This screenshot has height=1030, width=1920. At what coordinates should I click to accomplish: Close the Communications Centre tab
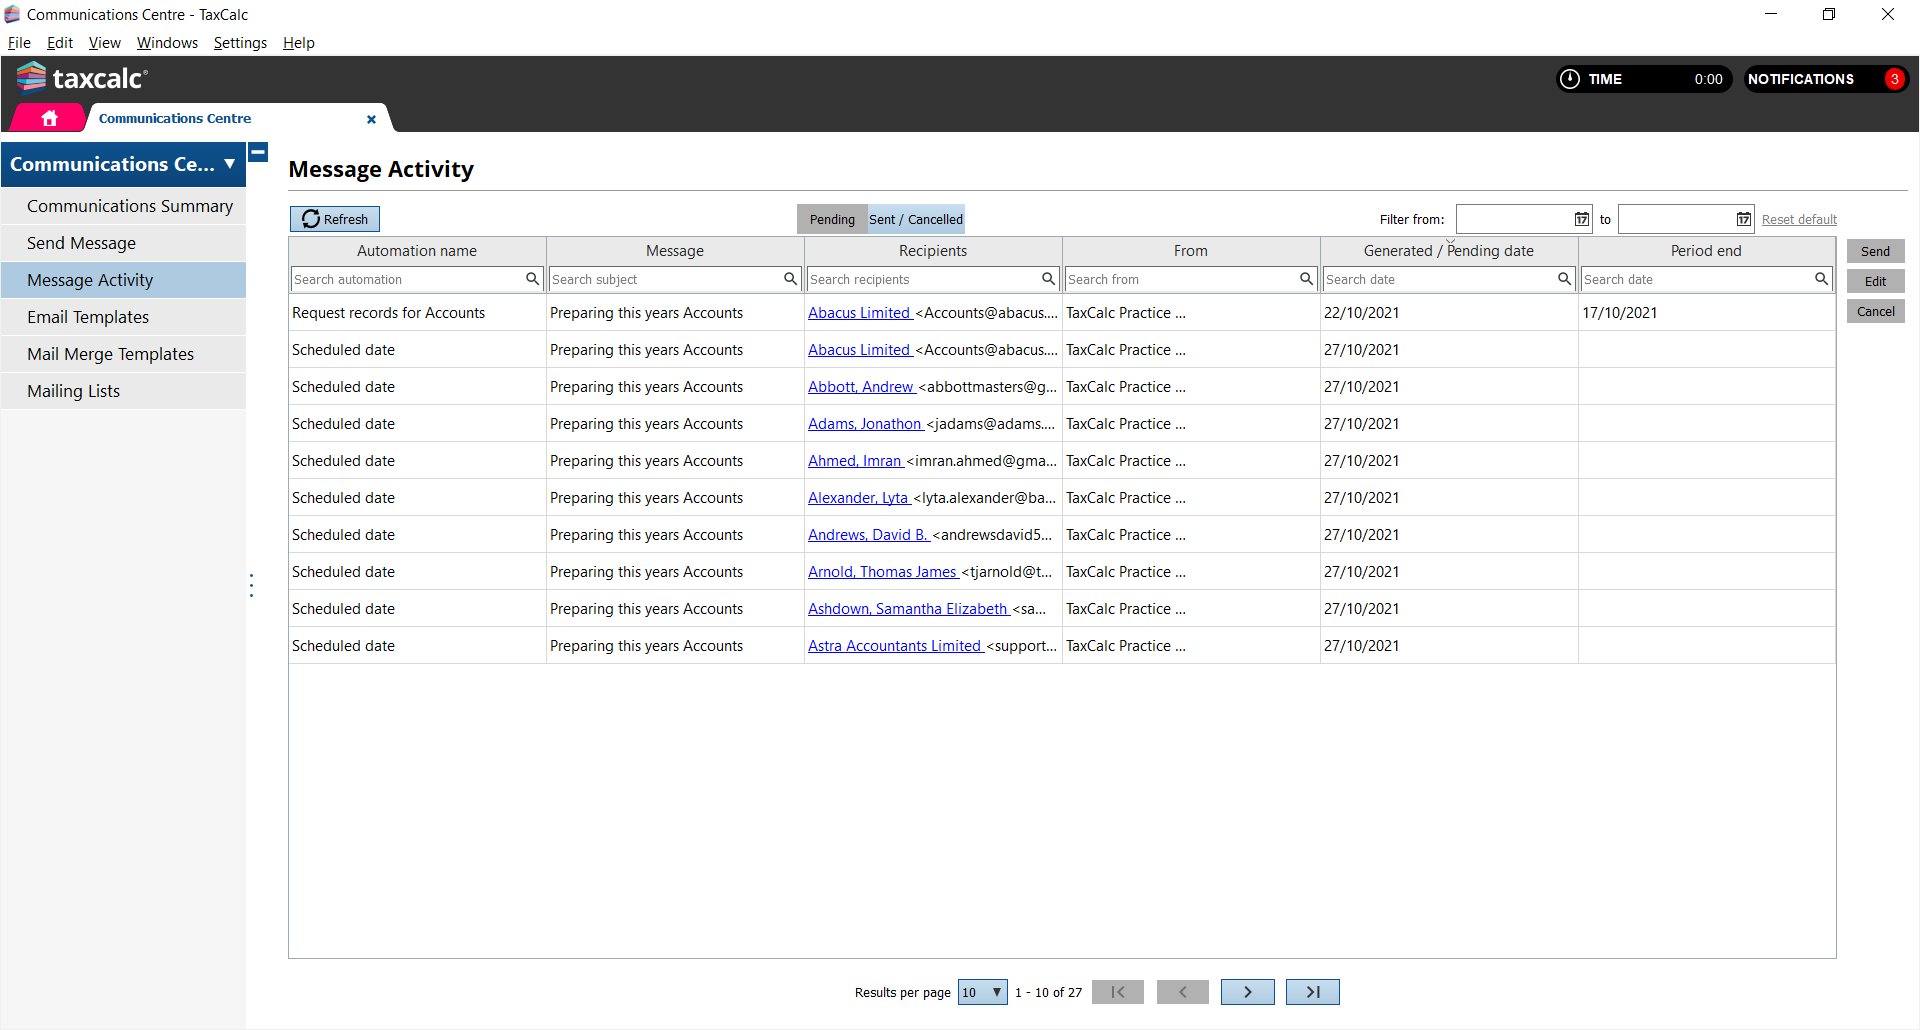[371, 119]
